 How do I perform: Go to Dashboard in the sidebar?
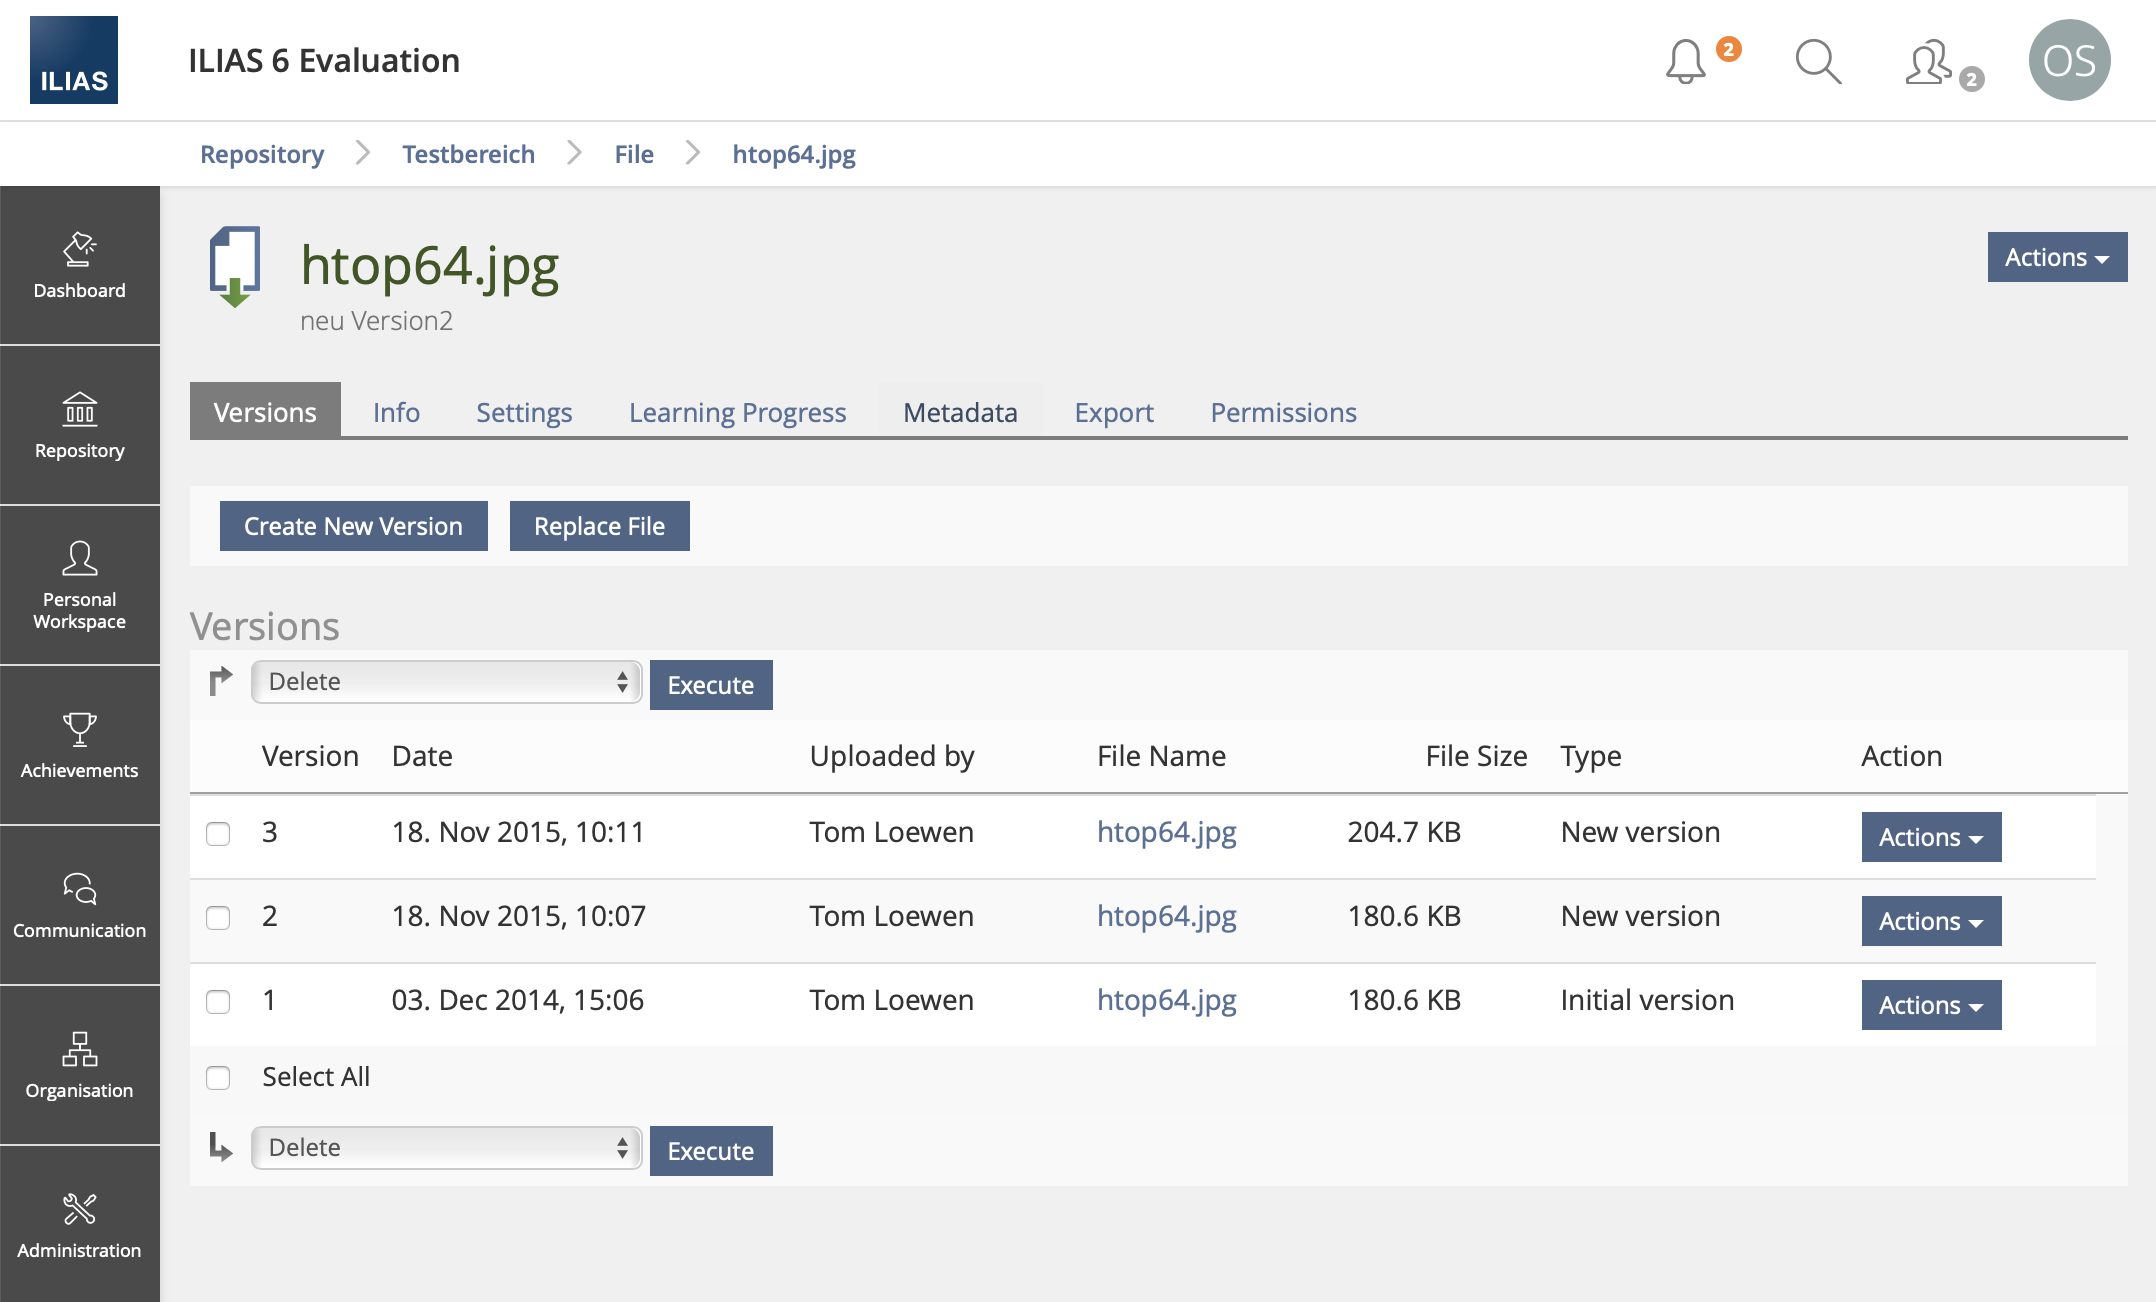[x=79, y=266]
